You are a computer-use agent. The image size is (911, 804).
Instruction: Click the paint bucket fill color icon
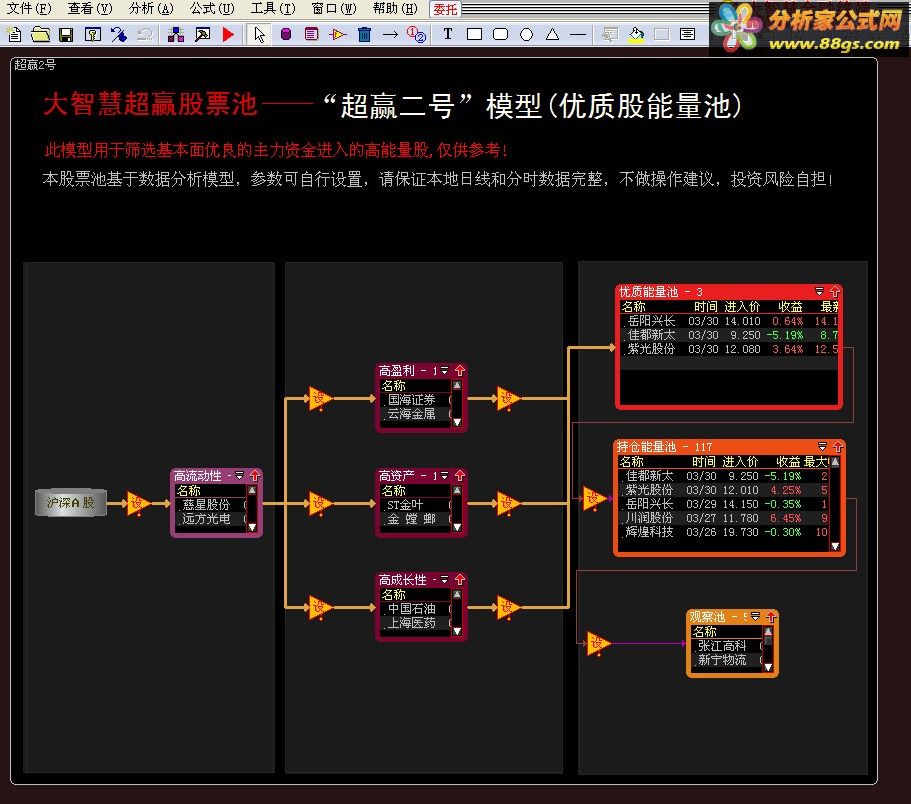tap(636, 35)
